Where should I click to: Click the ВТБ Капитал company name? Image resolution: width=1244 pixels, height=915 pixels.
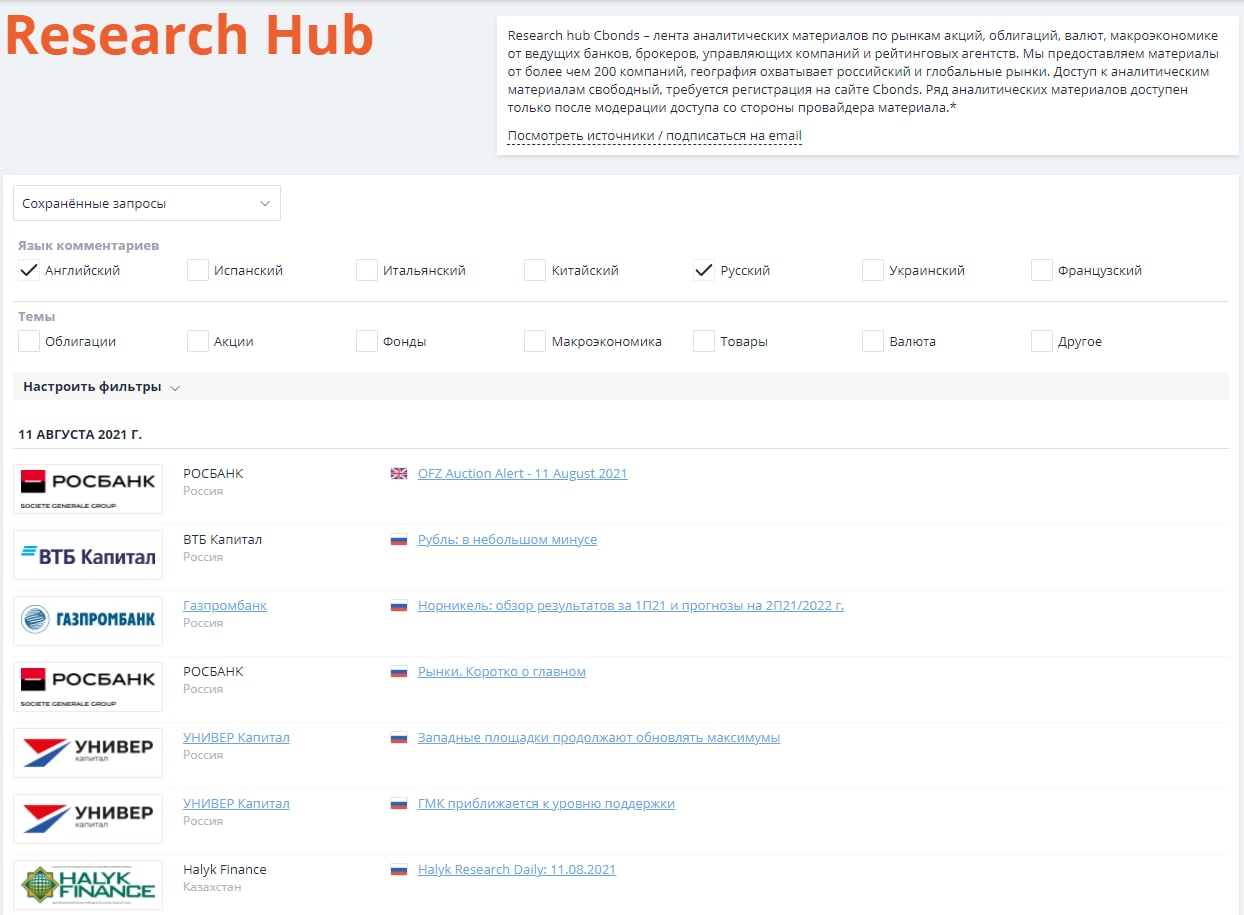pyautogui.click(x=222, y=540)
